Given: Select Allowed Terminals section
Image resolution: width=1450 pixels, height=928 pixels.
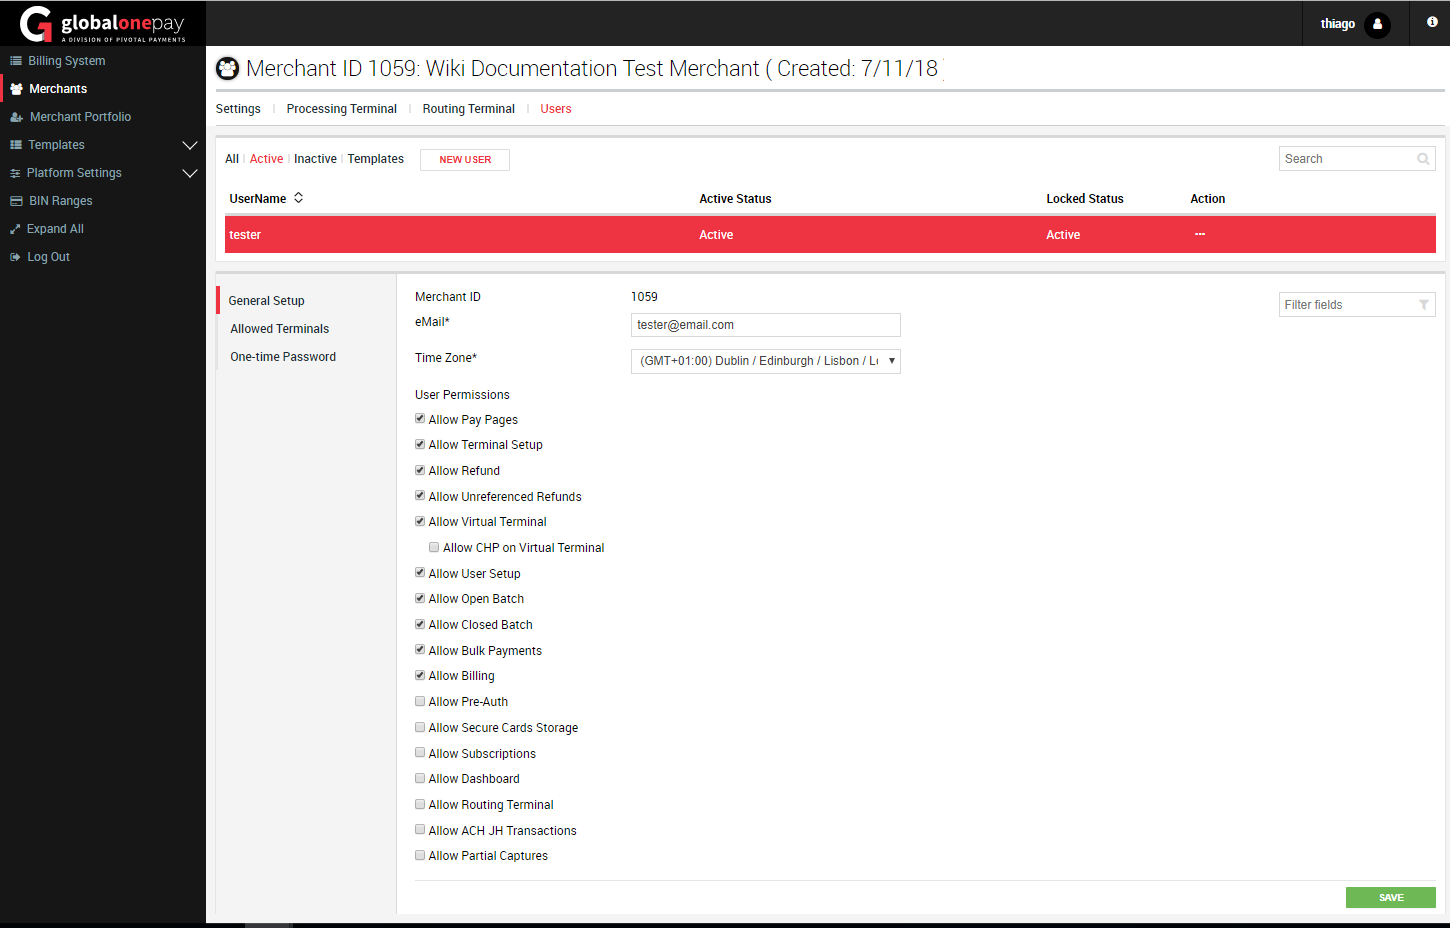Looking at the screenshot, I should click(279, 329).
